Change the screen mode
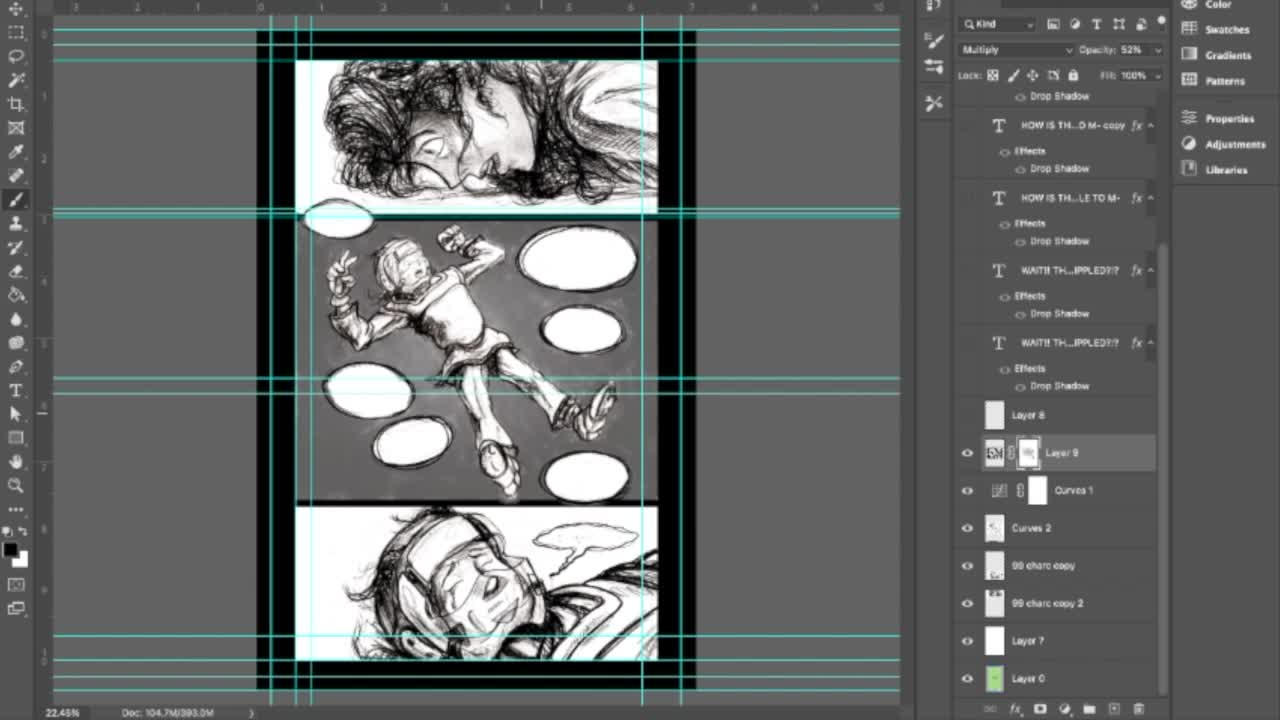Viewport: 1280px width, 720px height. 16,607
